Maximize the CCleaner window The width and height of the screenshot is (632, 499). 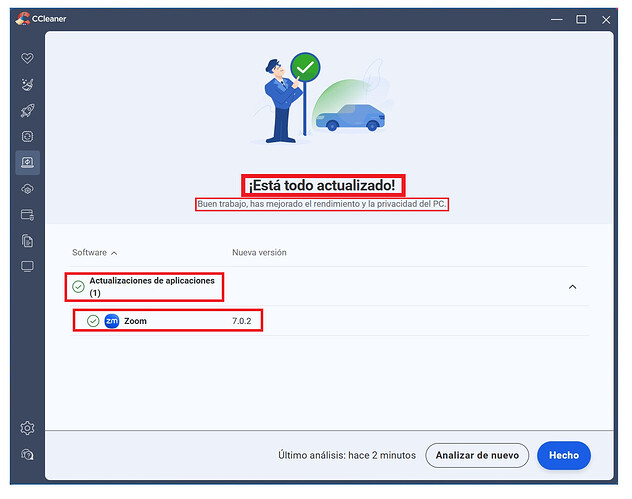click(581, 19)
